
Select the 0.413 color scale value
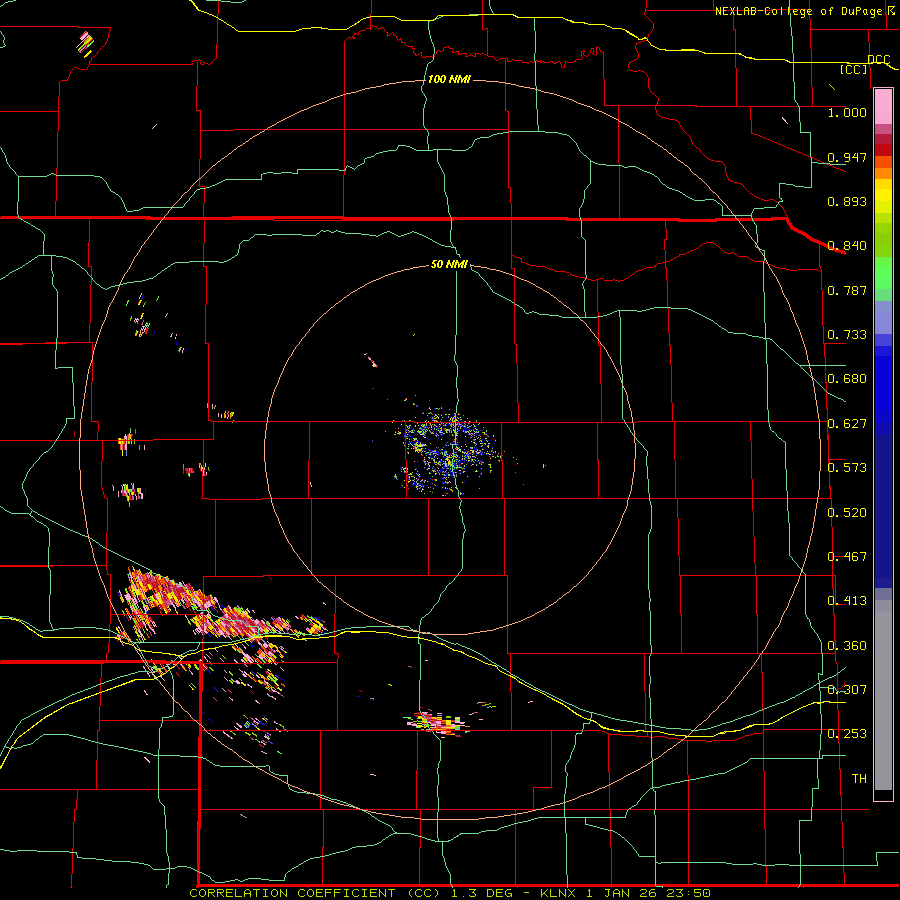847,601
